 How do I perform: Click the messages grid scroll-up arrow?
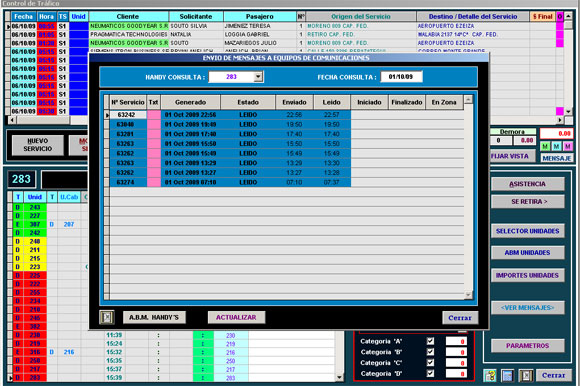[468, 100]
